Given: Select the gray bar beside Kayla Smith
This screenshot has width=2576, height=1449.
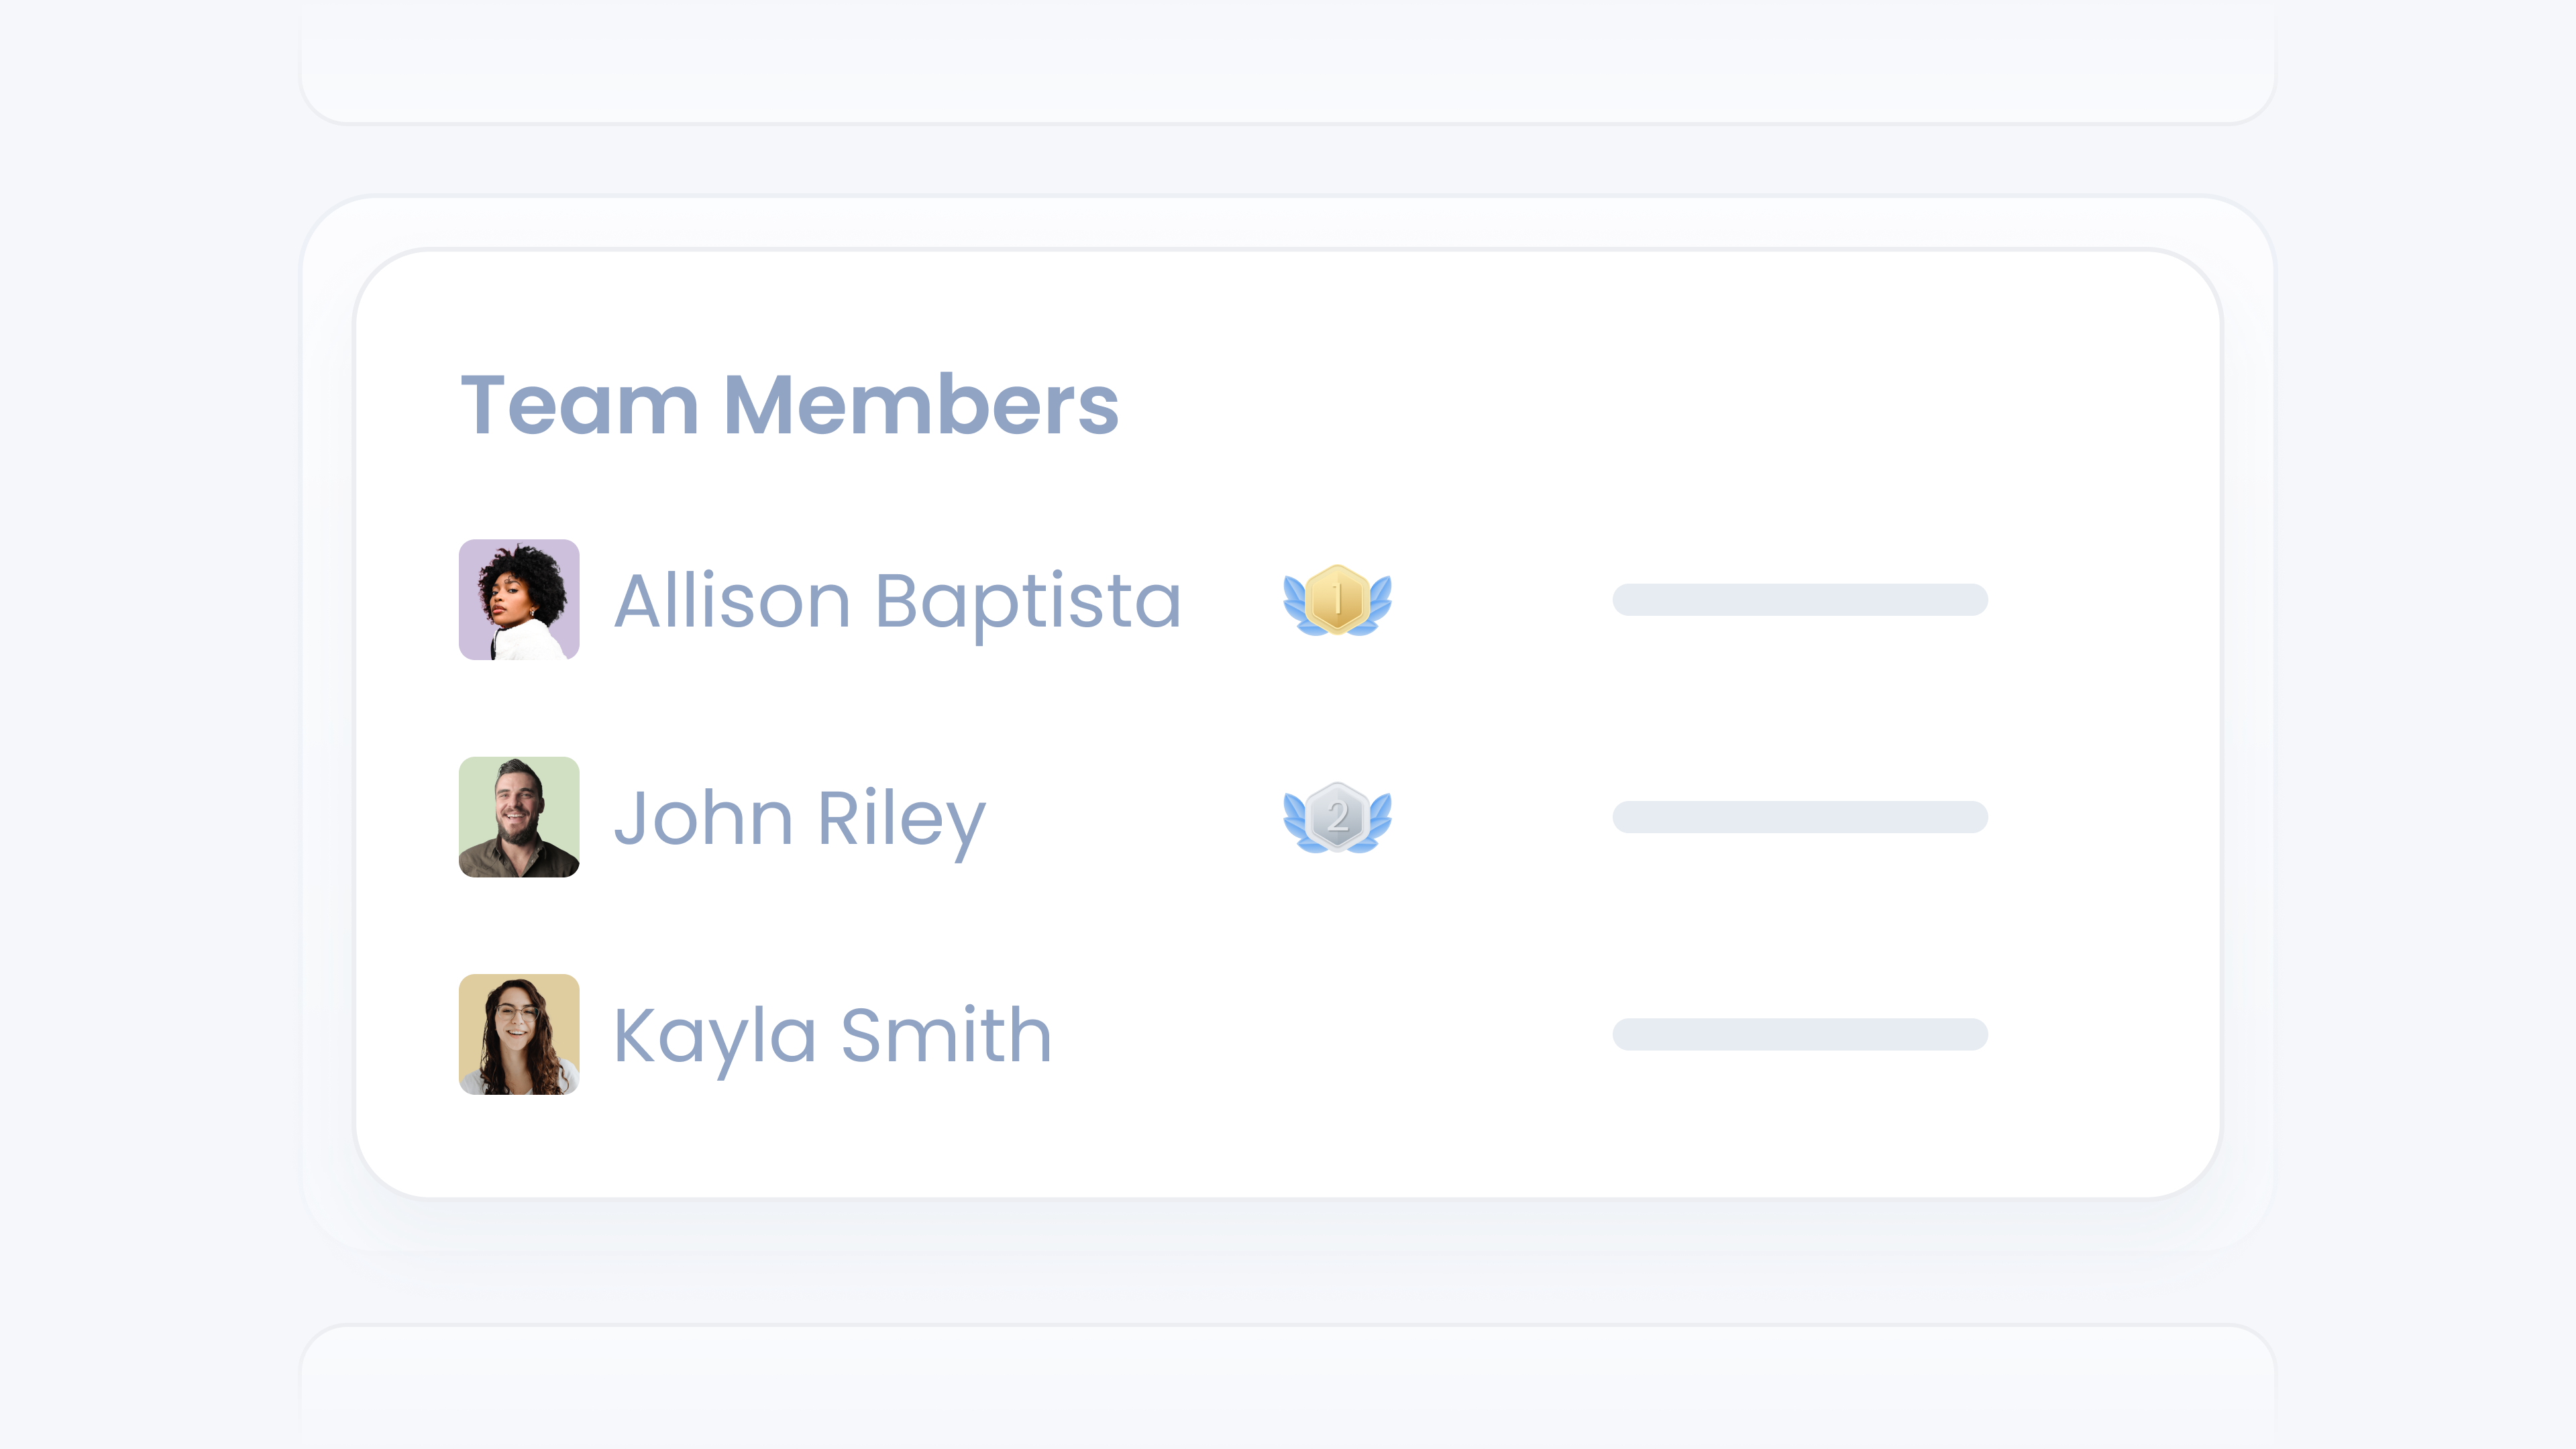Looking at the screenshot, I should point(1800,1034).
